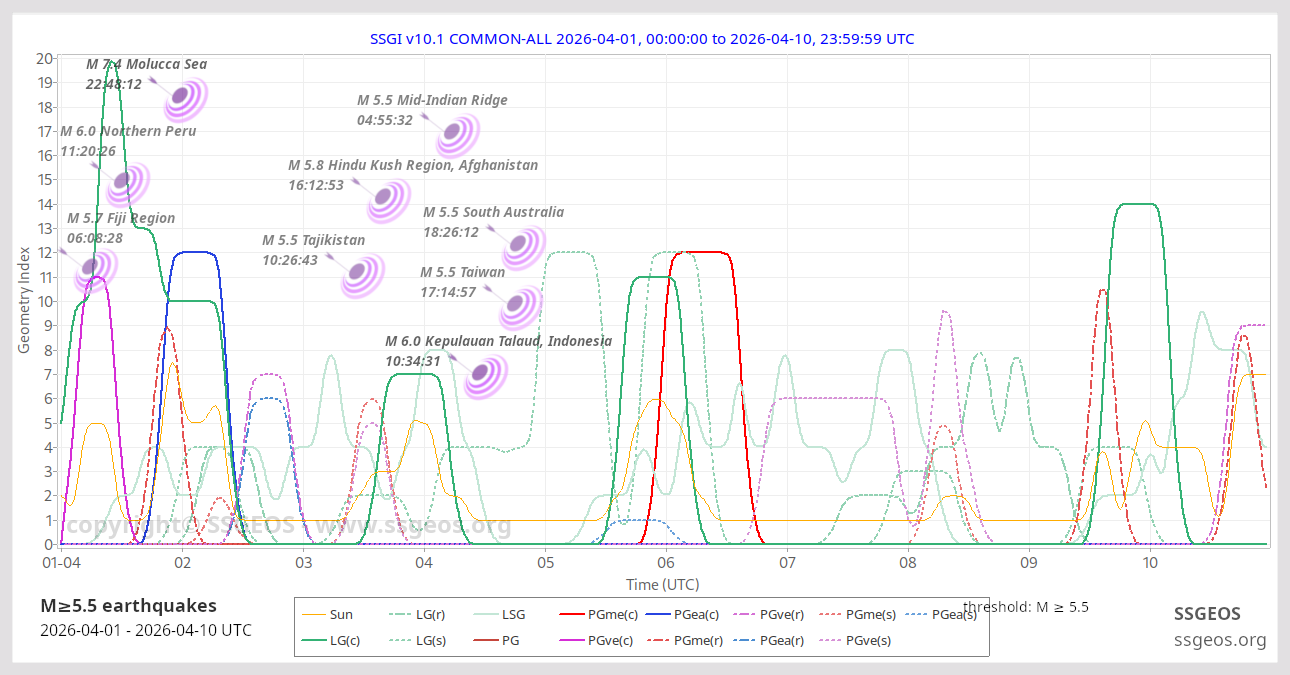Click the M 7.4 Molucca Sea earthquake marker
Image resolution: width=1290 pixels, height=675 pixels.
184,97
